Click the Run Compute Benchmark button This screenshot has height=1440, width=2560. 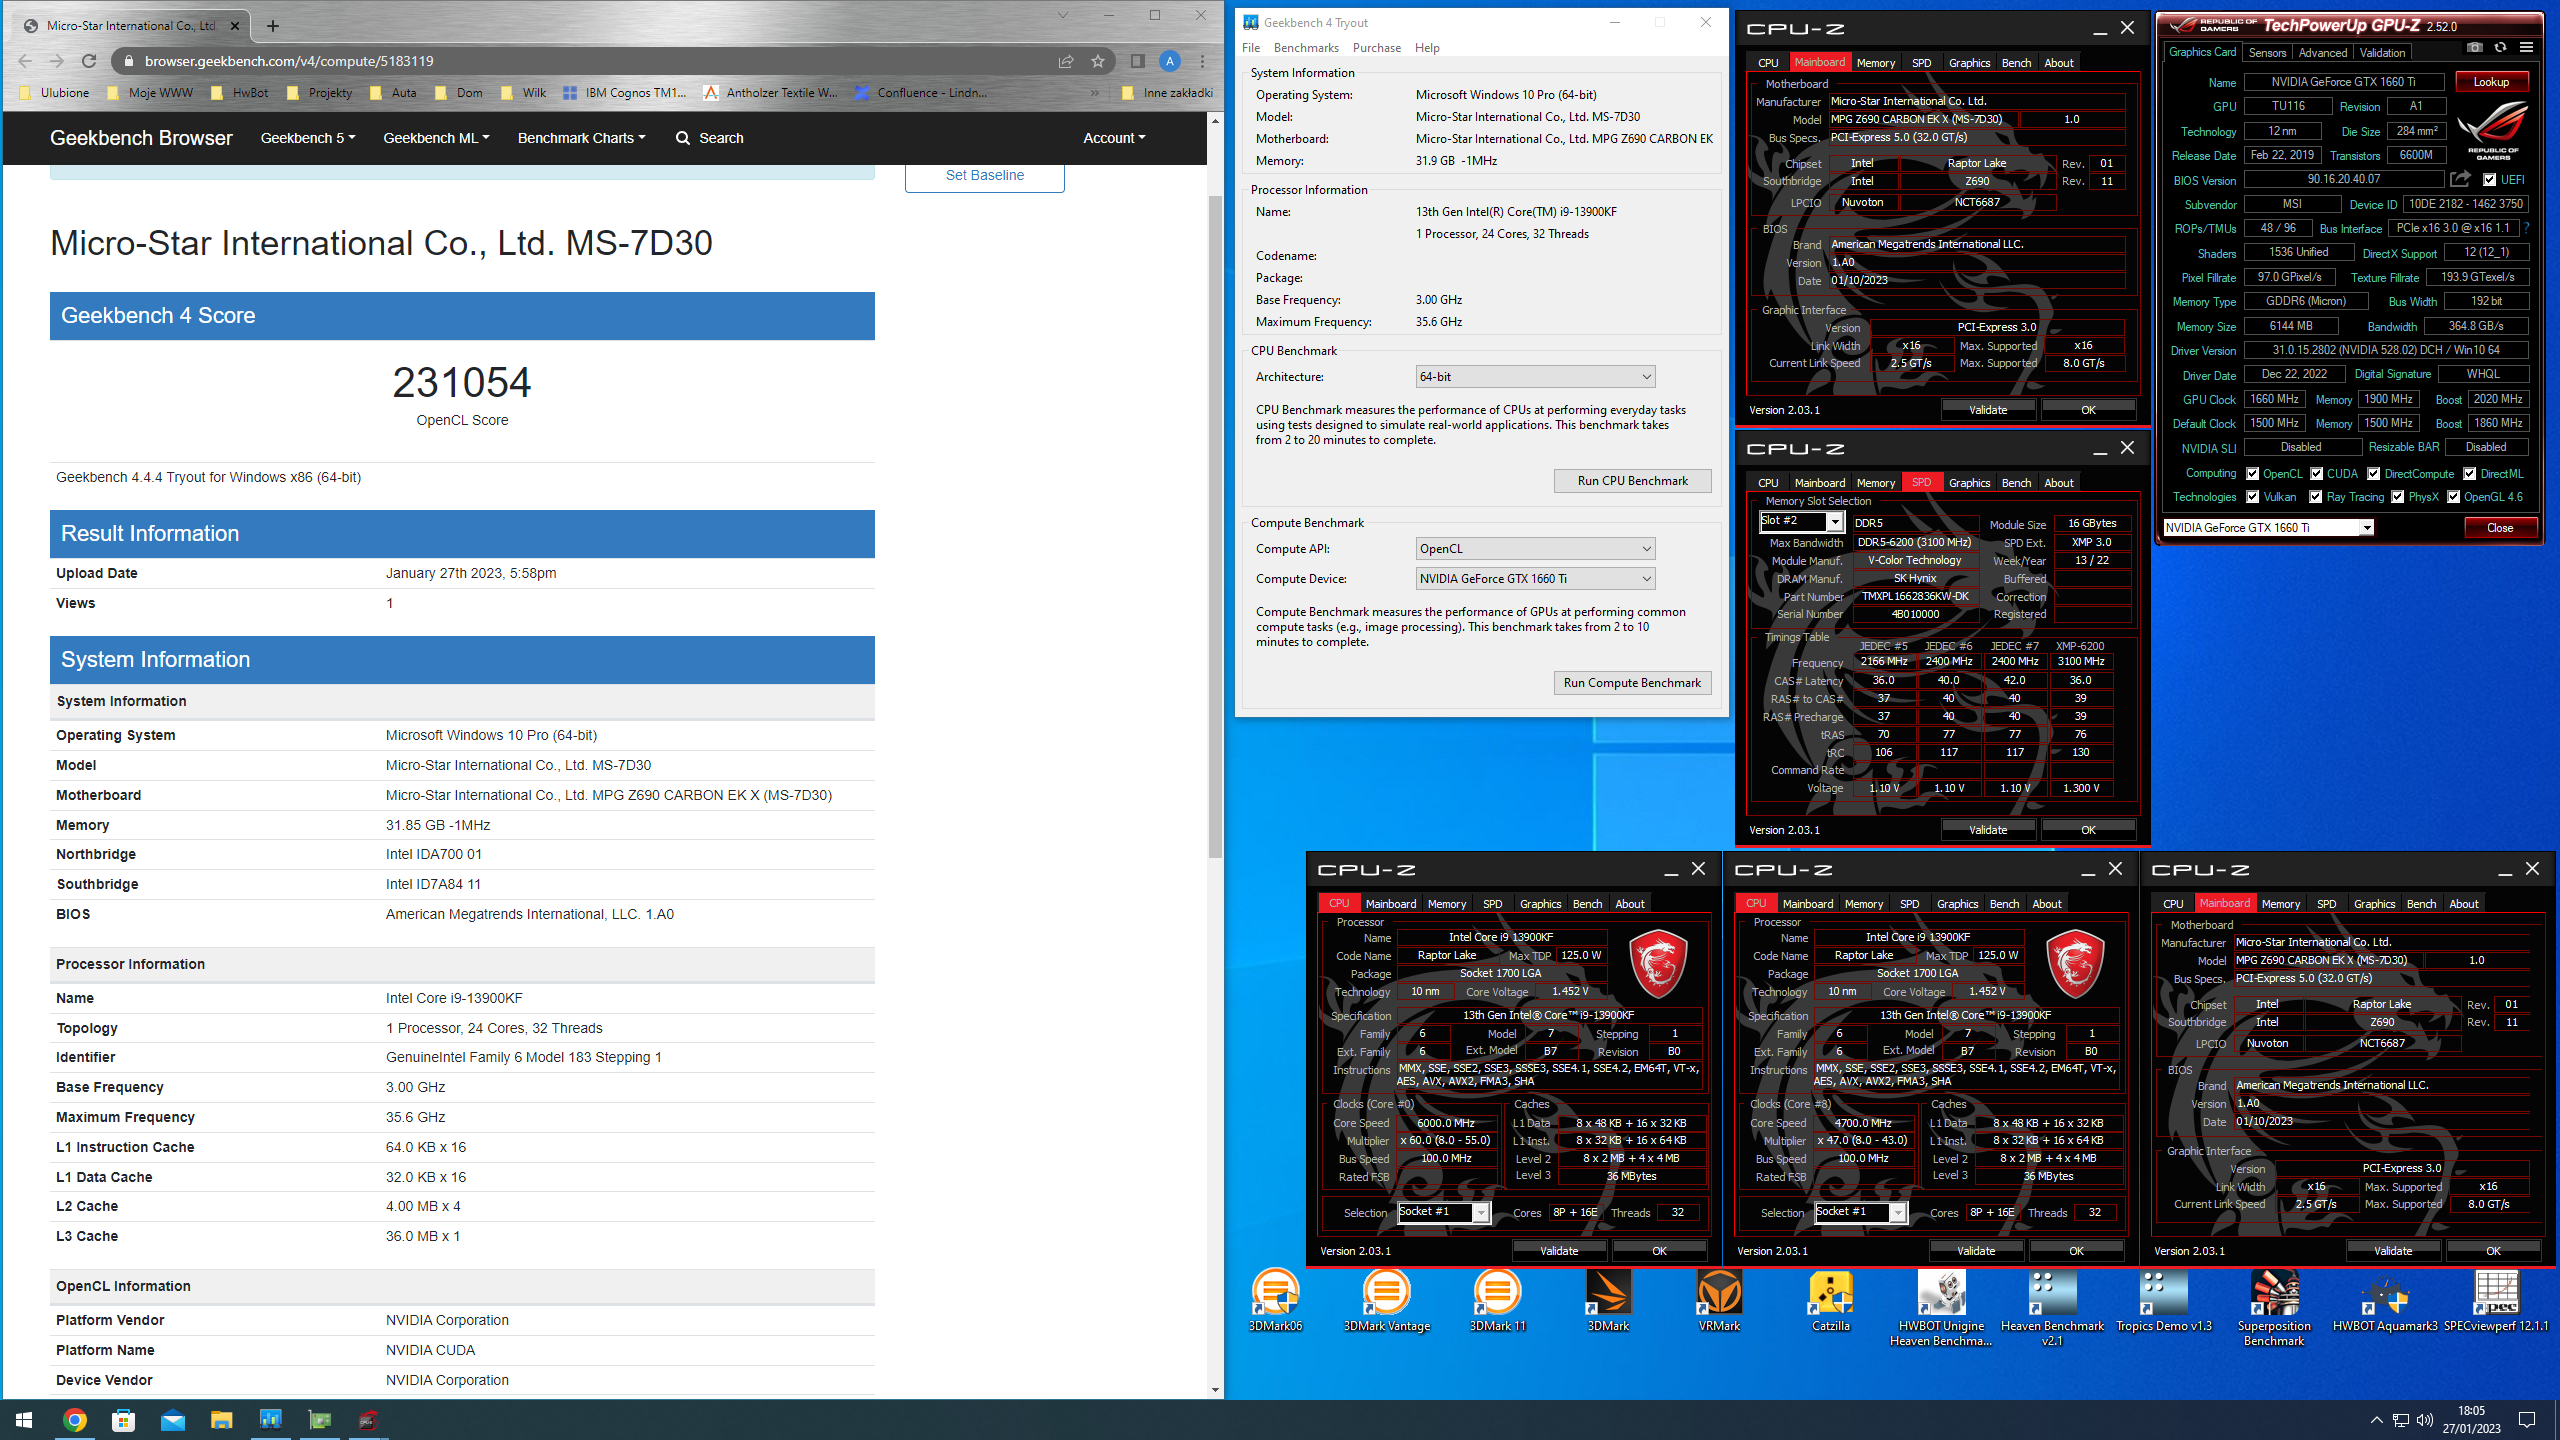point(1632,683)
